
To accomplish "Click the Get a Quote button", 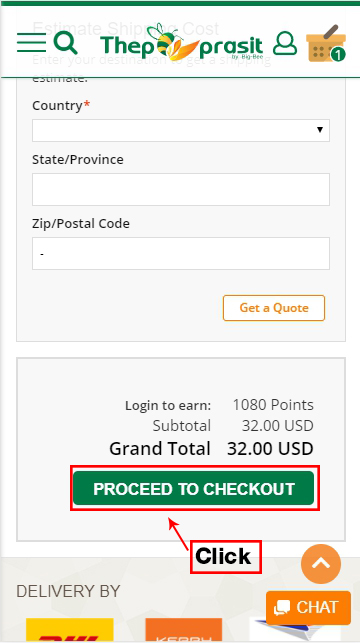I will point(274,308).
